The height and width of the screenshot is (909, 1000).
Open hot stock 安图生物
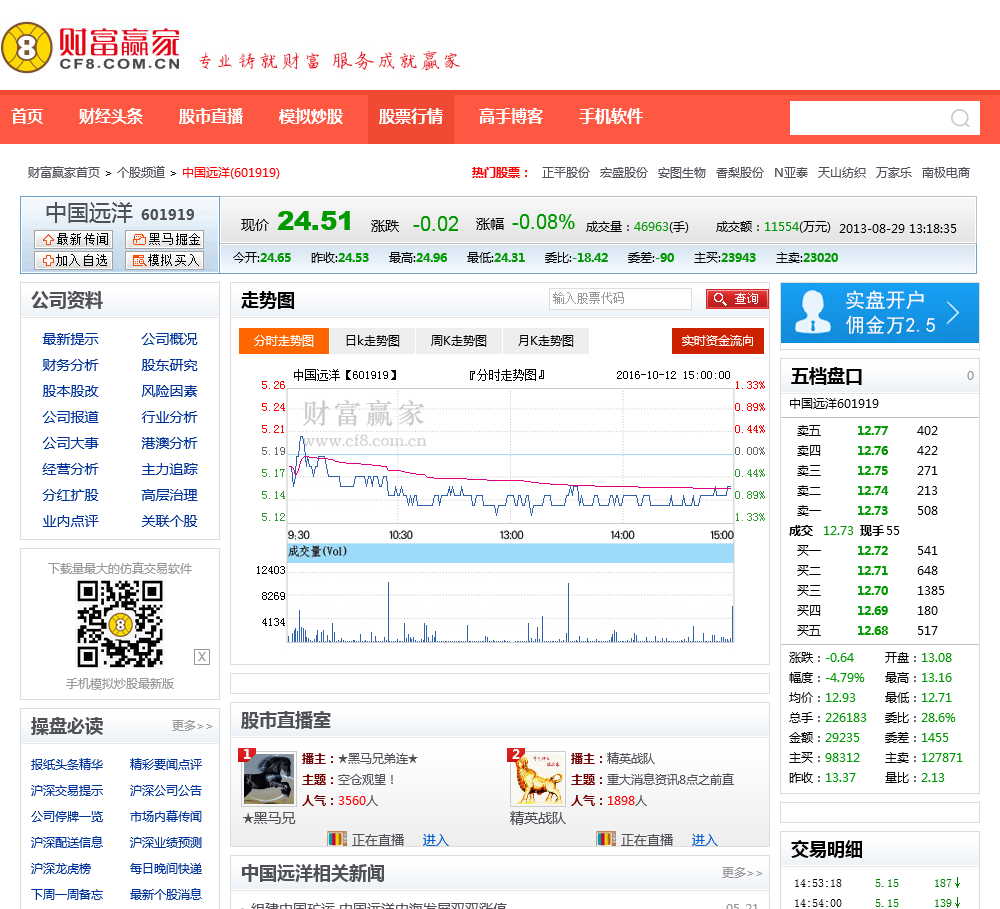681,172
